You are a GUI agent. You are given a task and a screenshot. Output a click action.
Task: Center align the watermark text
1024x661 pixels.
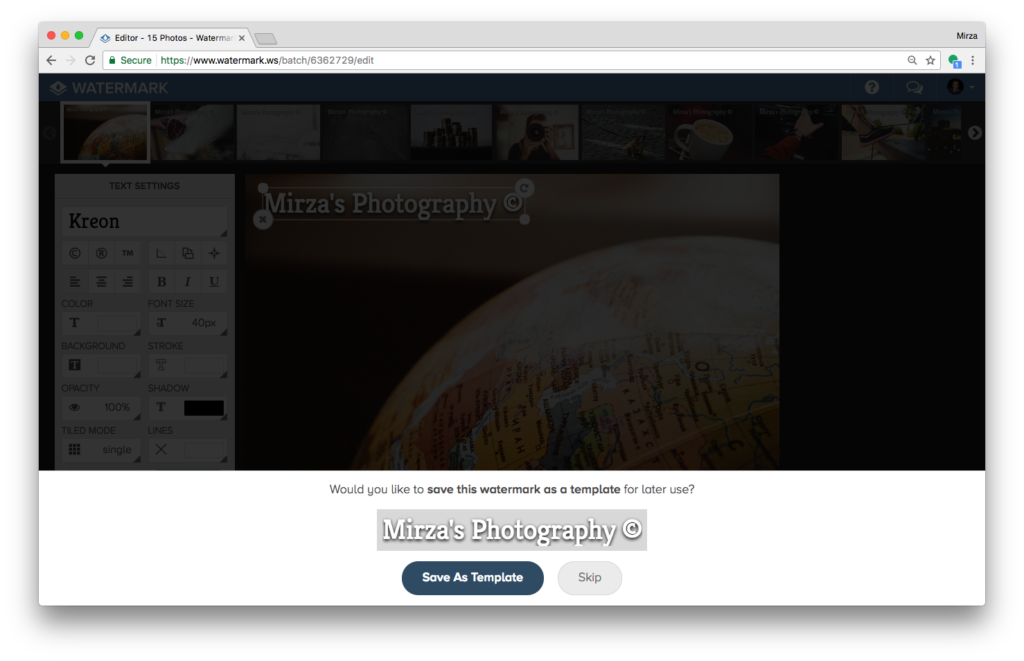101,282
